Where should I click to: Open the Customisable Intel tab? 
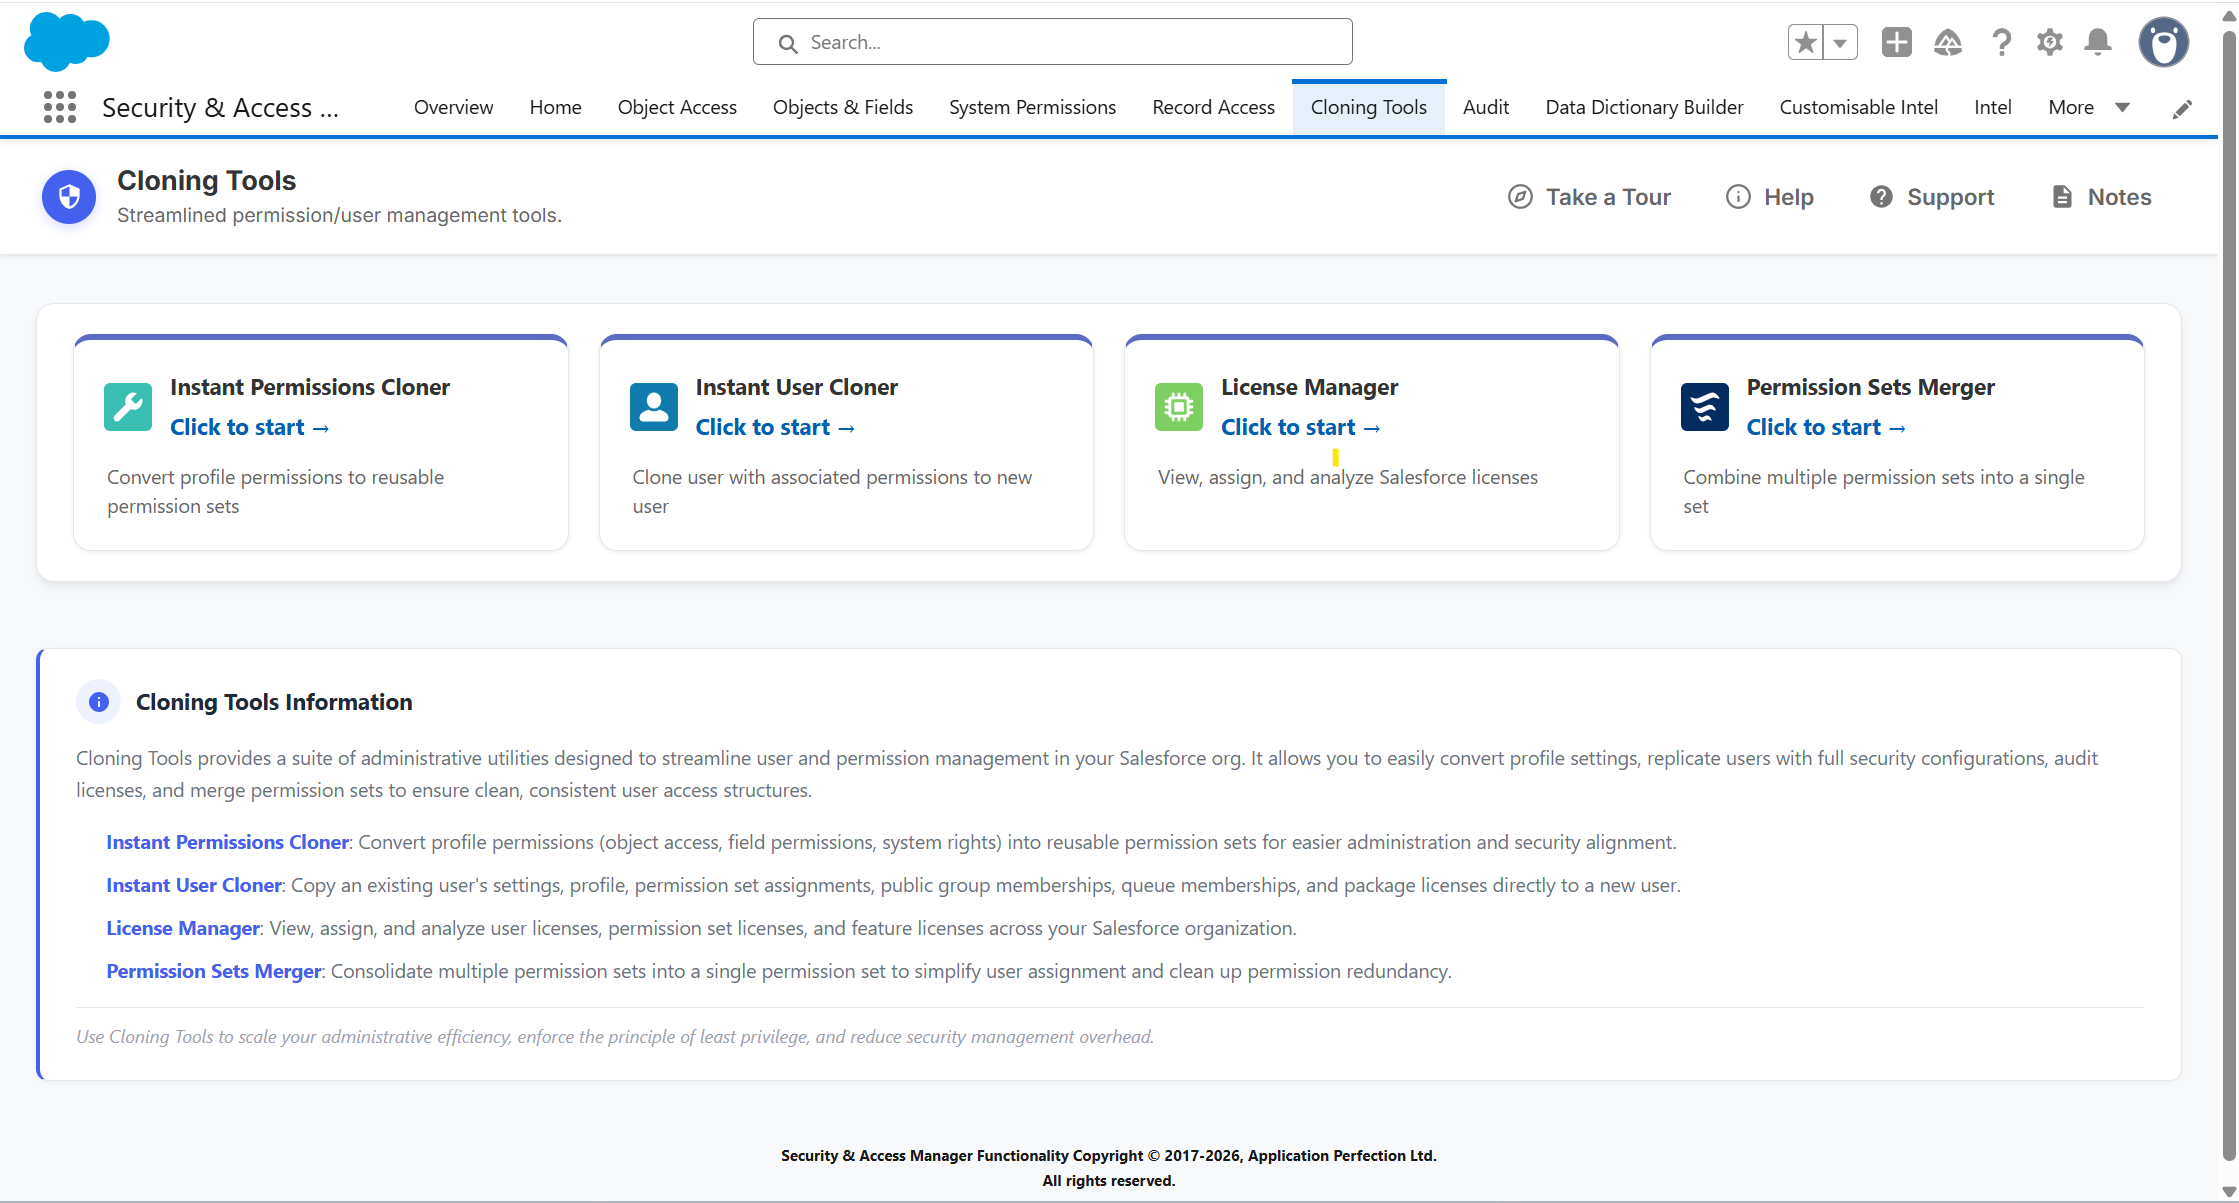1858,107
